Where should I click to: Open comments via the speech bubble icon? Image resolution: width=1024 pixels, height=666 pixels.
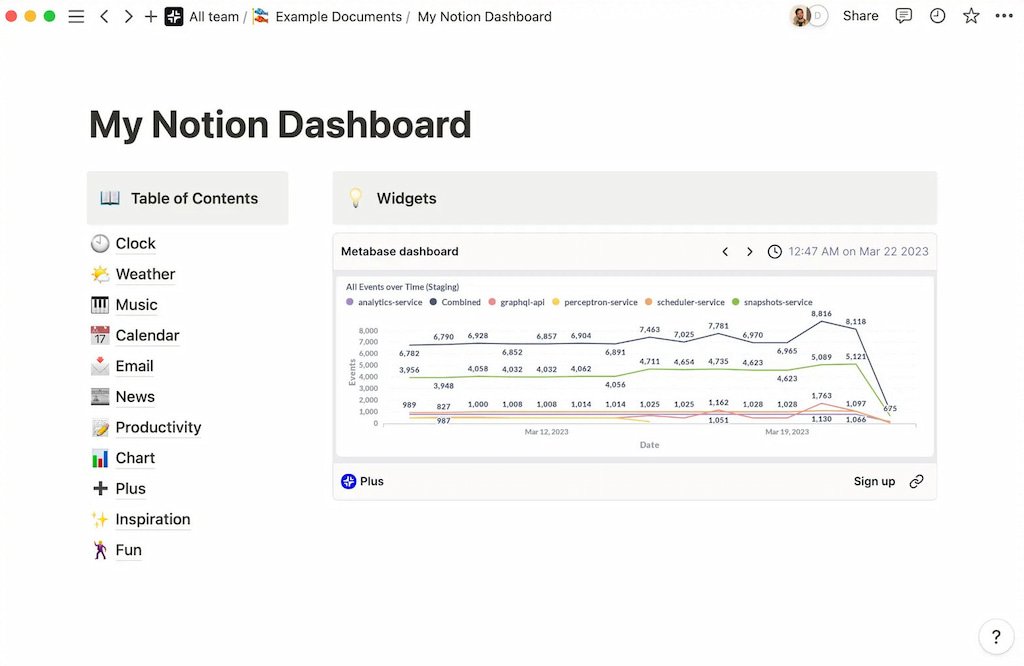coord(903,16)
